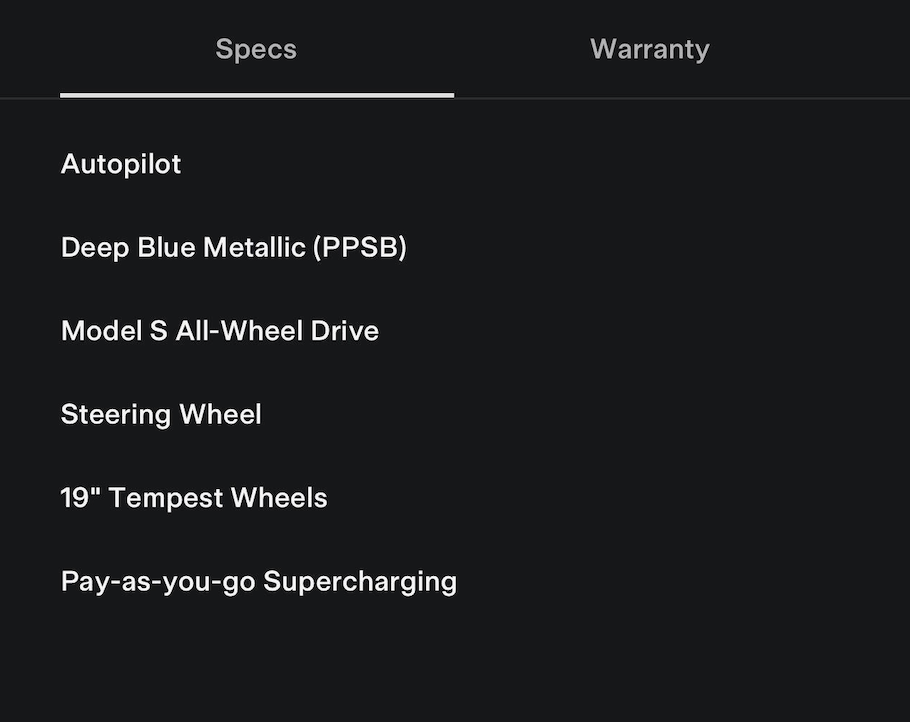Click the PPSB paint code text
Viewport: 910px width, 722px height.
(x=360, y=247)
